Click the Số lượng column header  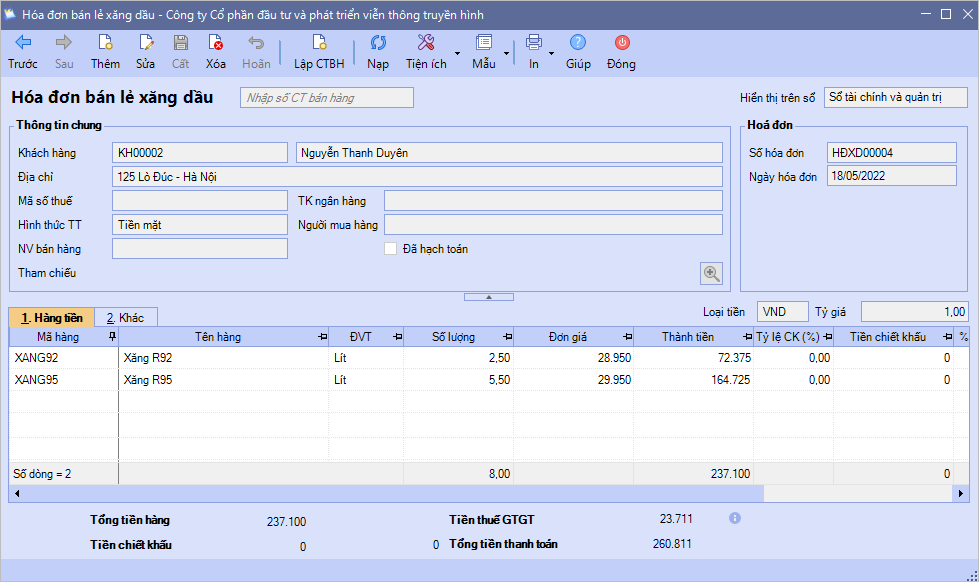[453, 337]
